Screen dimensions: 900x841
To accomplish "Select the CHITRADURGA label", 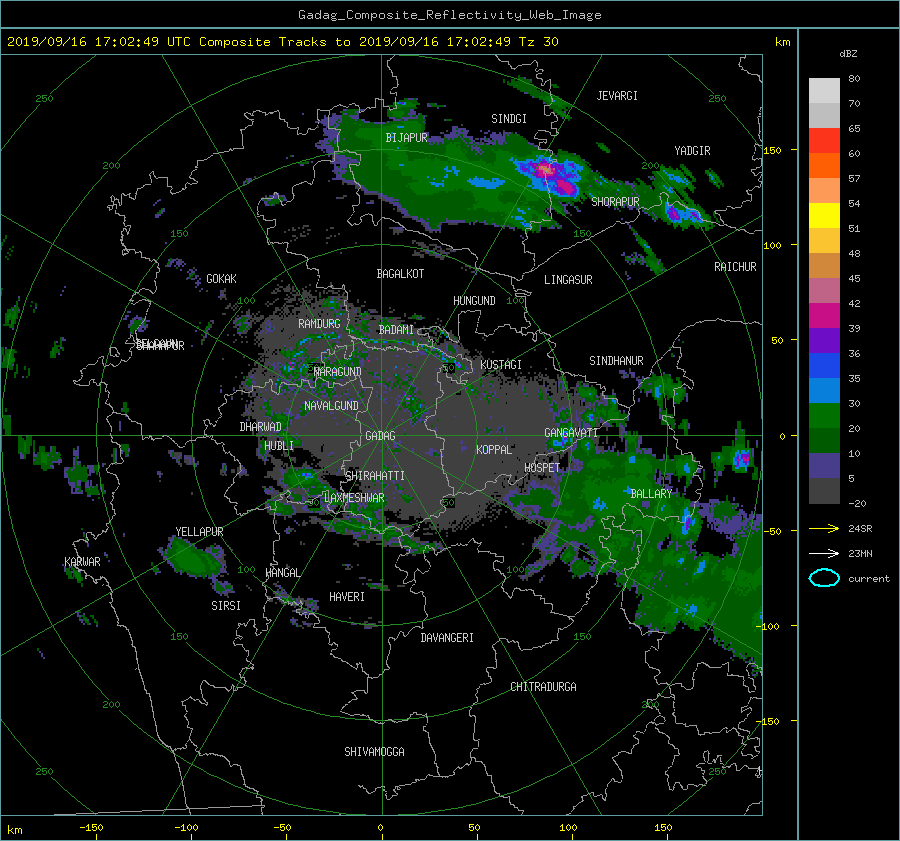I will pos(543,687).
